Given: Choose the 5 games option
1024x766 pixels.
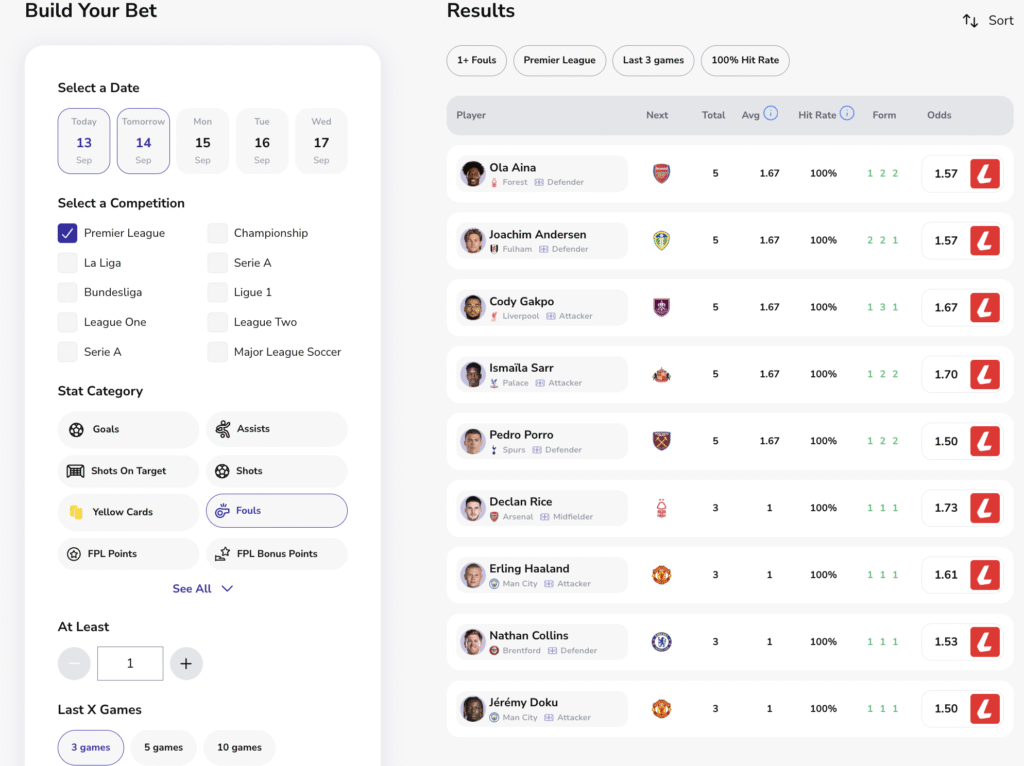Looking at the screenshot, I should 163,747.
